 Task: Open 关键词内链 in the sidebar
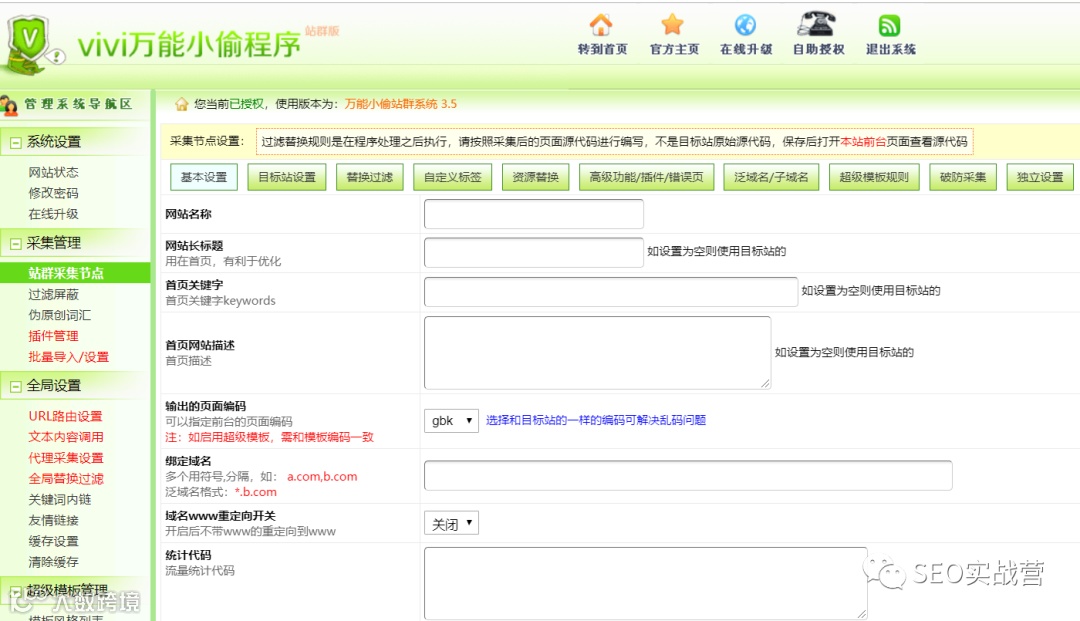(x=59, y=499)
